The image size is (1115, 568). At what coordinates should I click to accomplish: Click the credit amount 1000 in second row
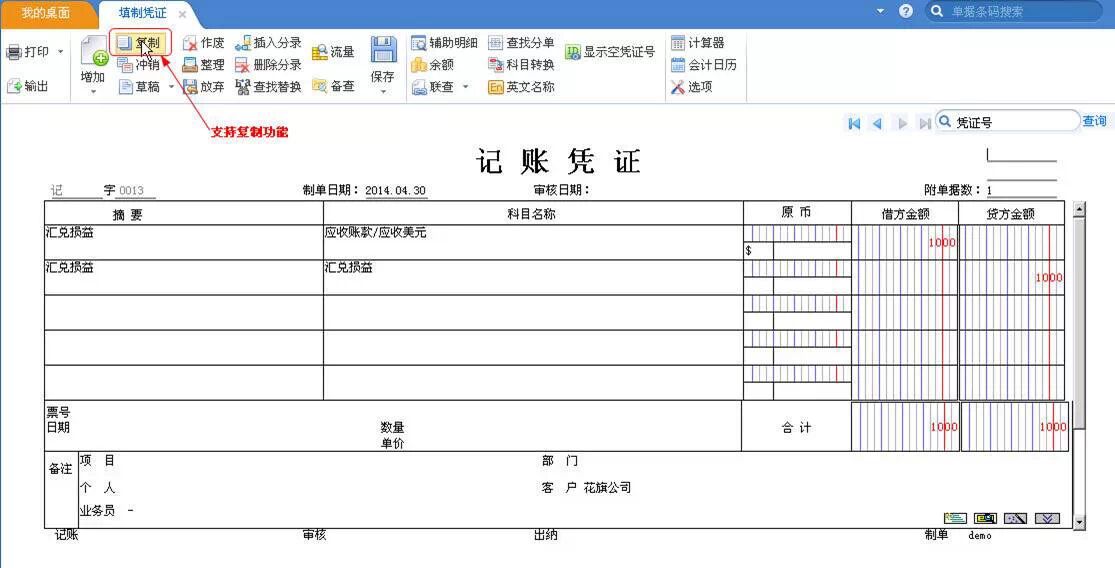1049,278
